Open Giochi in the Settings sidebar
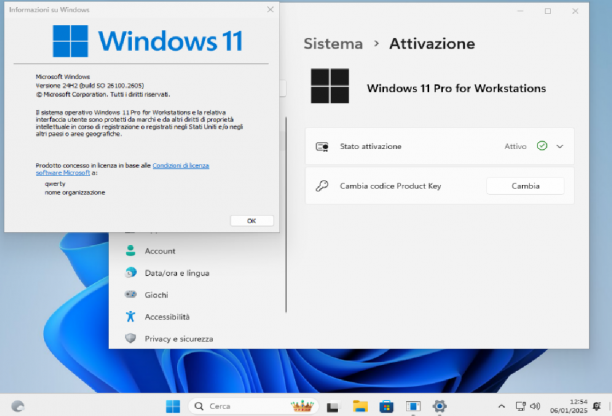Screen dimensions: 612x416 click(156, 295)
